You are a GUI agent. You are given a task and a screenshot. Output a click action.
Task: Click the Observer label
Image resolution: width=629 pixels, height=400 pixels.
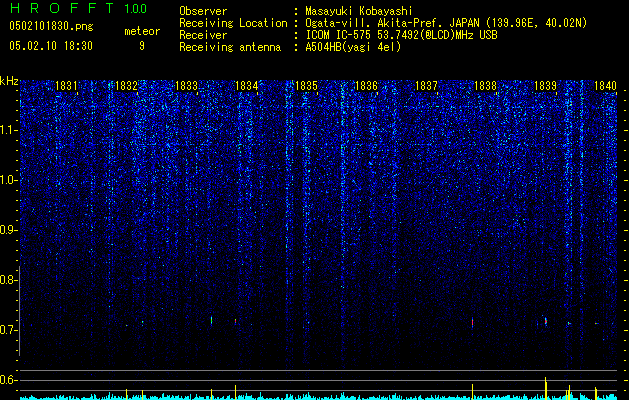coord(203,11)
